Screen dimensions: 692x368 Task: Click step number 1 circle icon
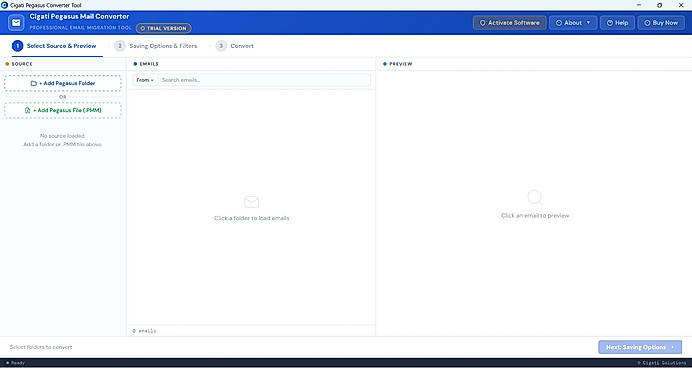point(18,46)
